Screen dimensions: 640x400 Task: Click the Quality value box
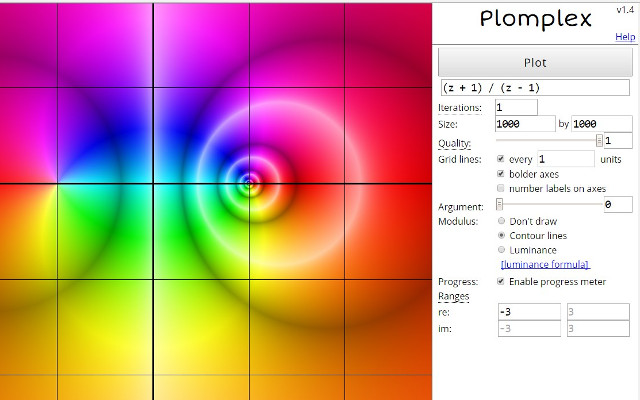coord(618,141)
